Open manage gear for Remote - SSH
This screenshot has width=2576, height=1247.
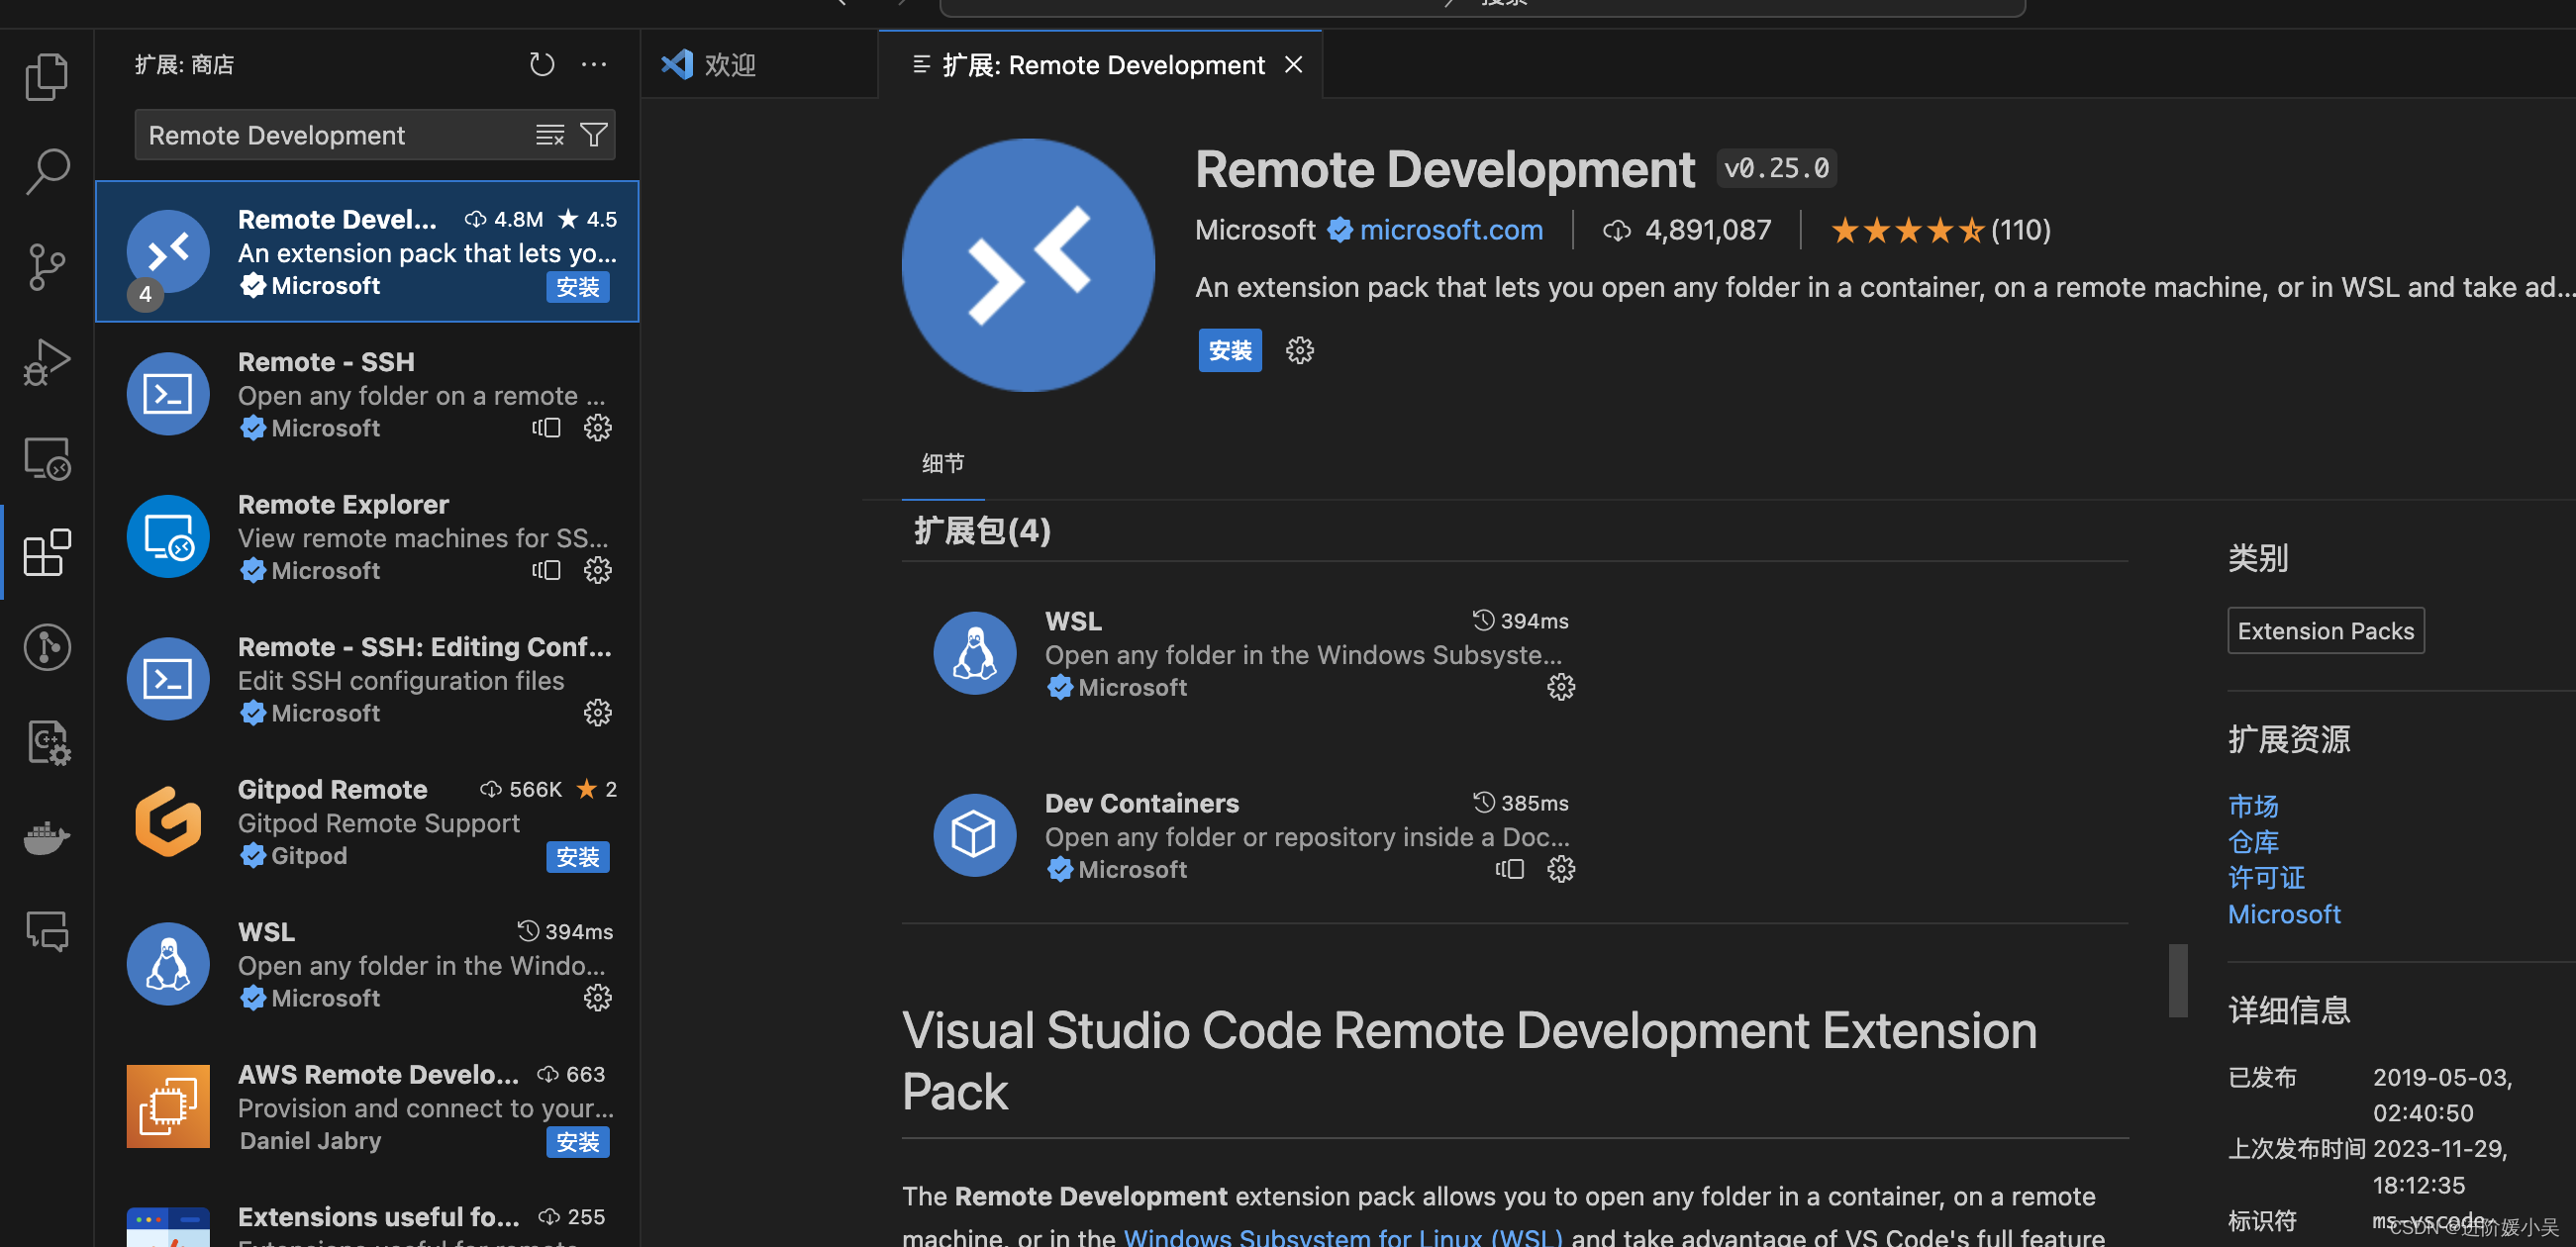click(598, 428)
